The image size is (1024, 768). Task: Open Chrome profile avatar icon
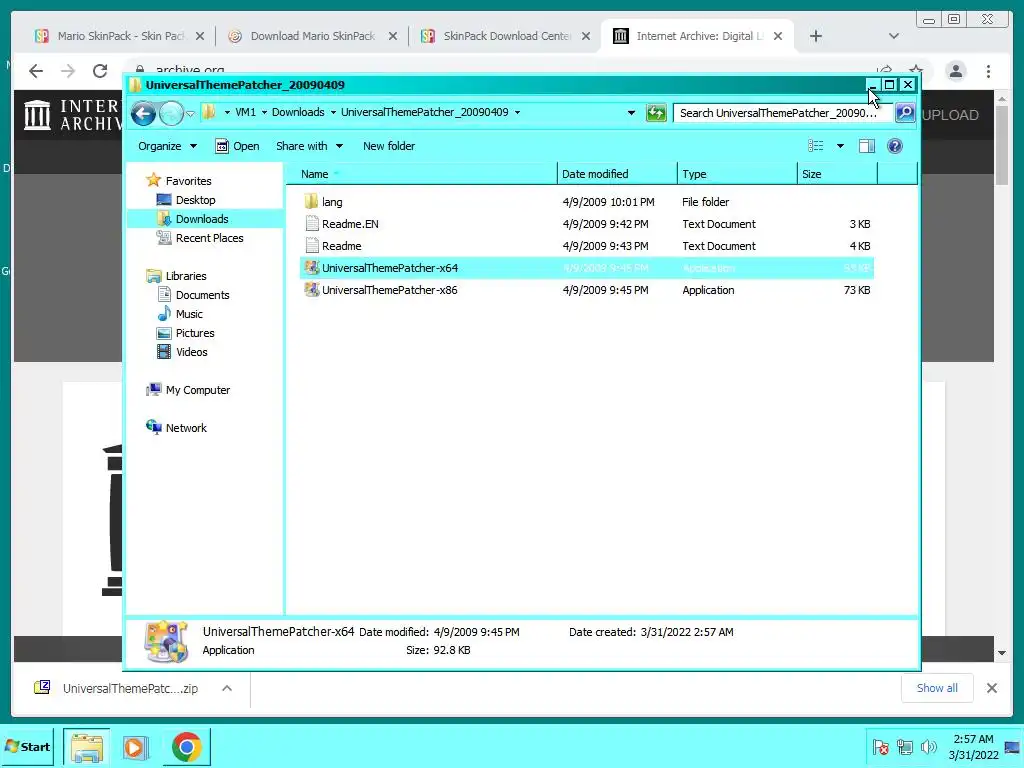coord(955,71)
